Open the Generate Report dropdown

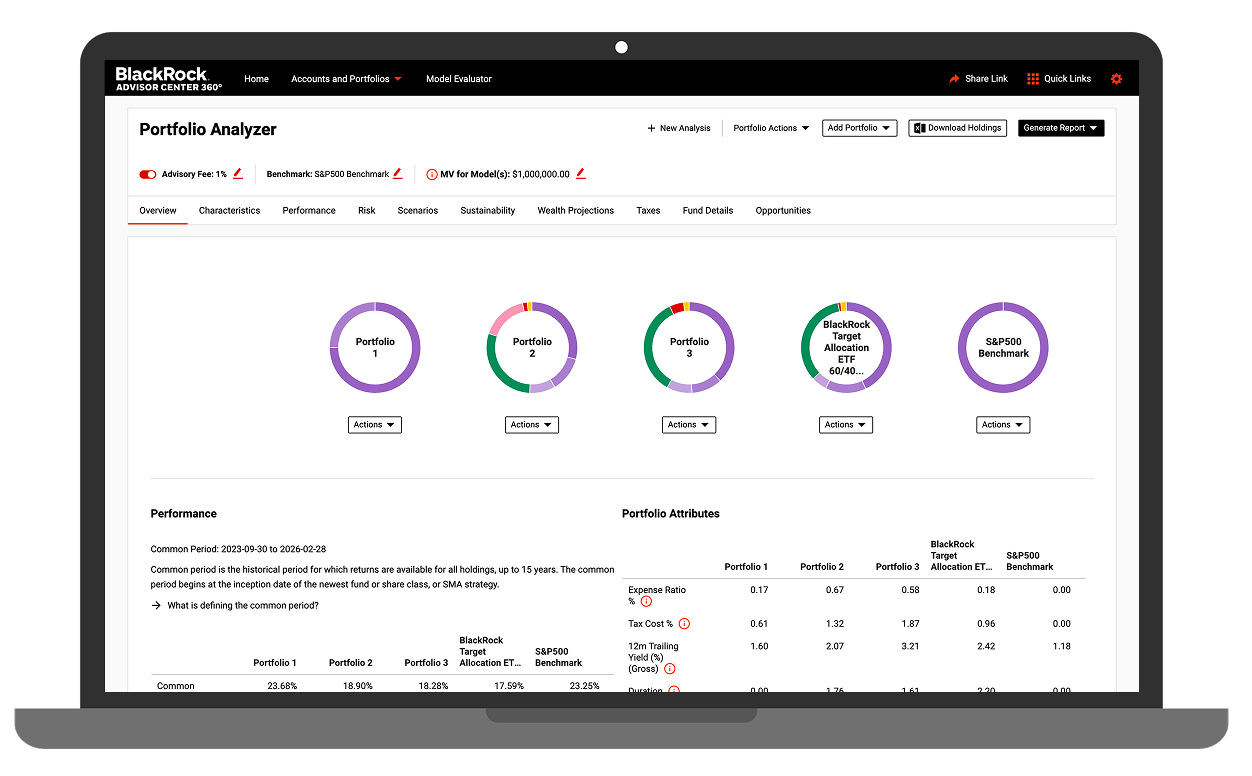(x=1061, y=128)
